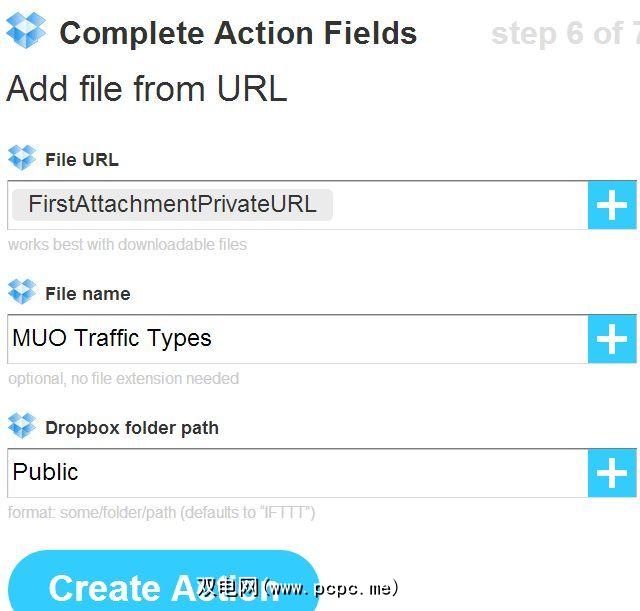Image resolution: width=640 pixels, height=611 pixels.
Task: Click the Dropbox folder path label
Action: pyautogui.click(x=132, y=427)
